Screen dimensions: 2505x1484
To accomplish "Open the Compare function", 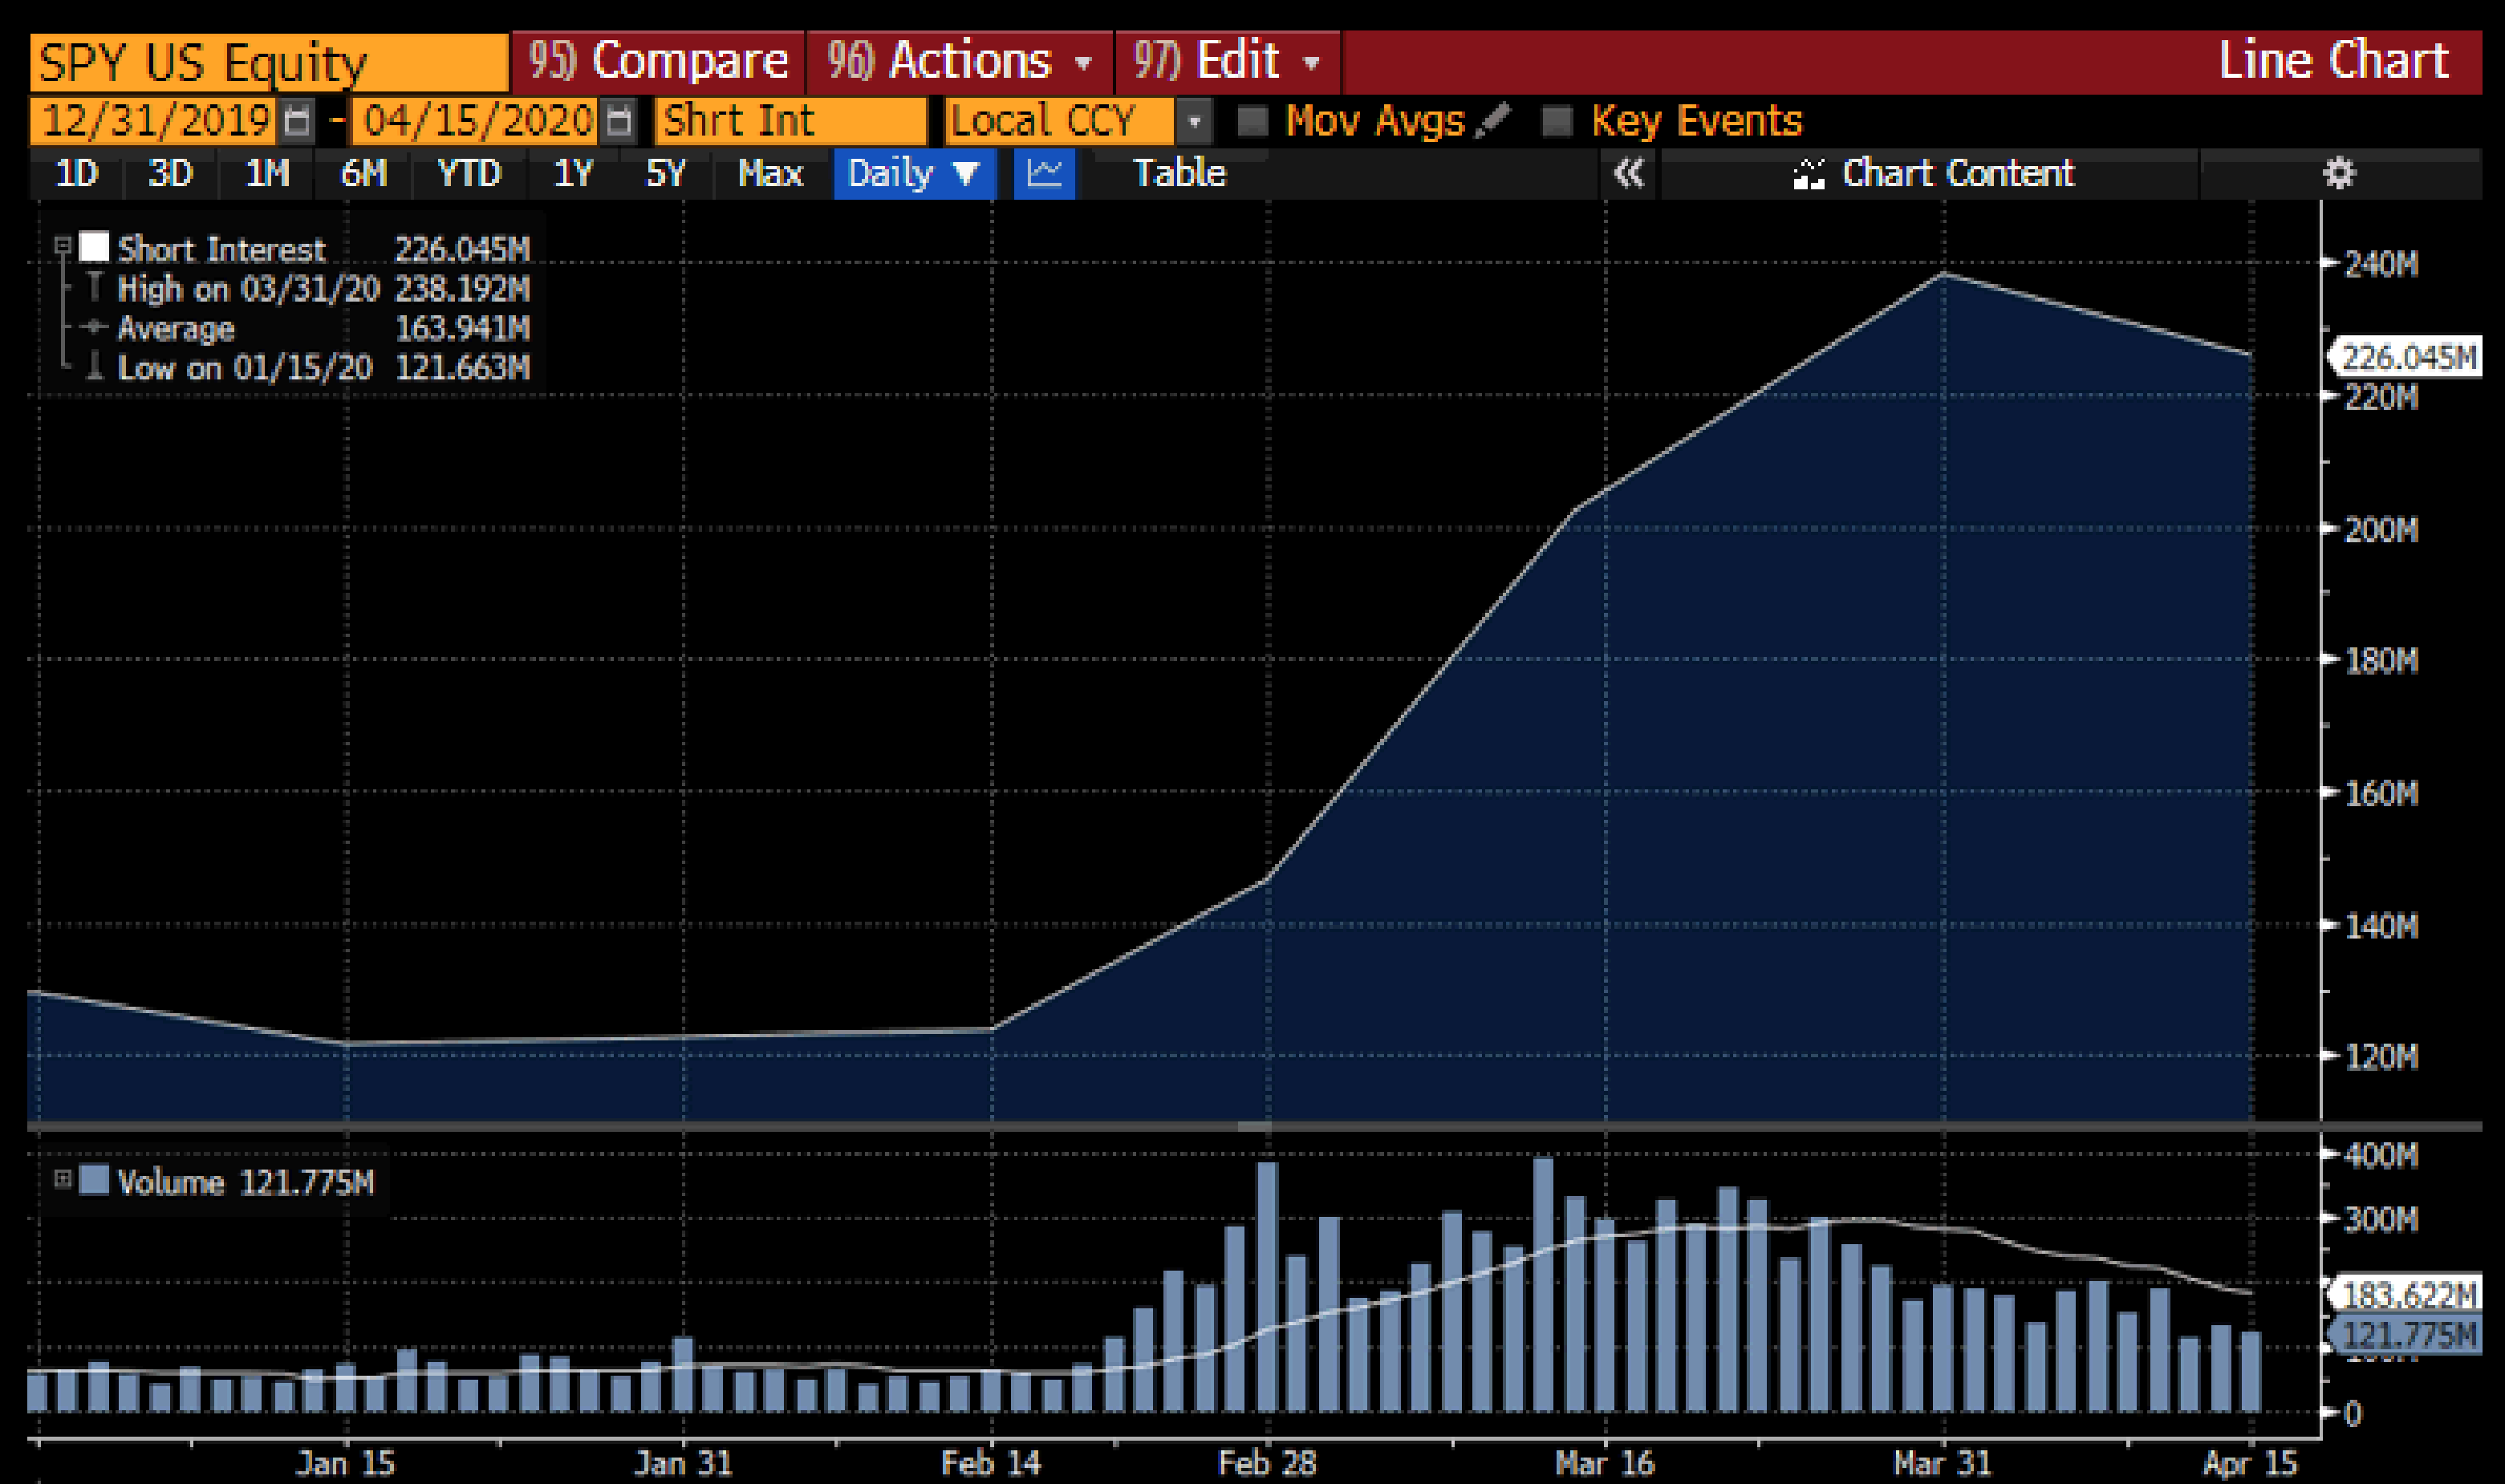I will [x=660, y=60].
